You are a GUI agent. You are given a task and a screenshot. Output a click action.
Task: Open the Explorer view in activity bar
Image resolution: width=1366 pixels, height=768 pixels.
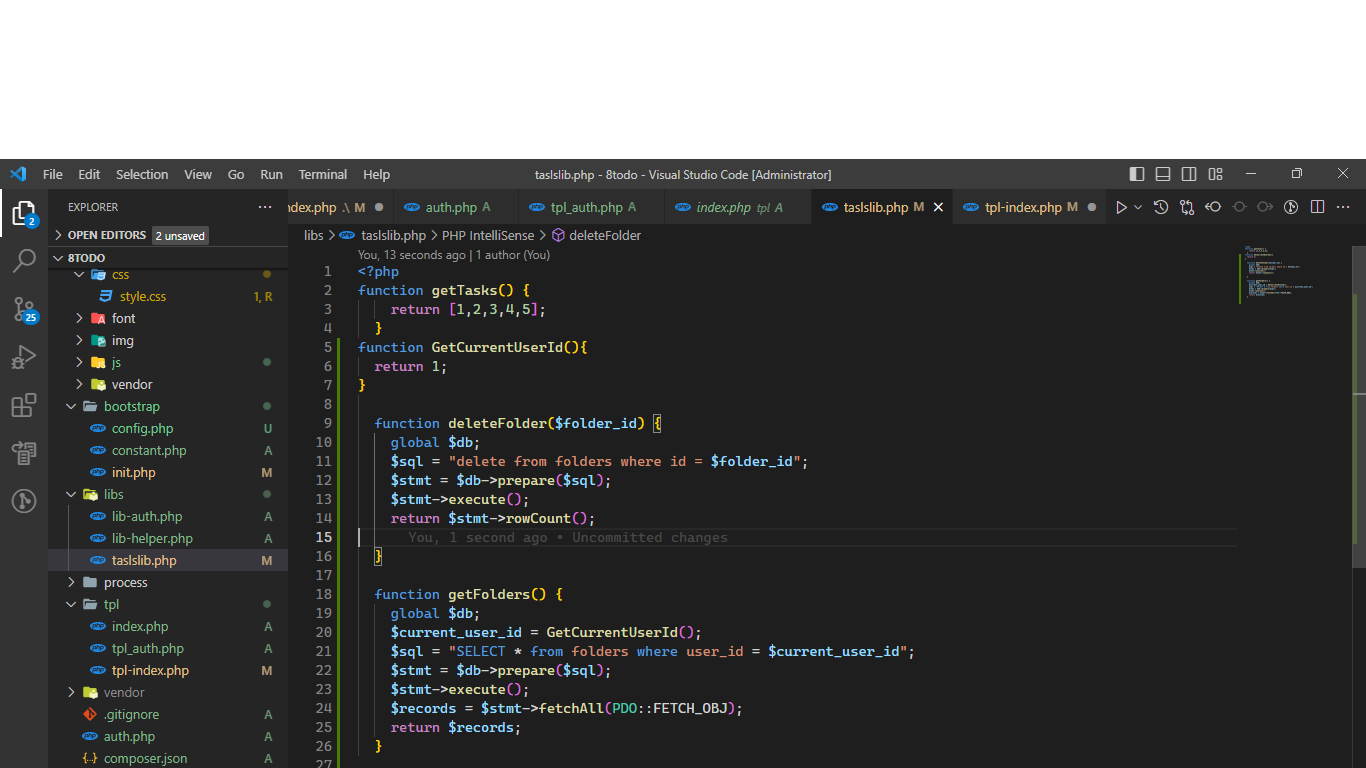[x=24, y=213]
